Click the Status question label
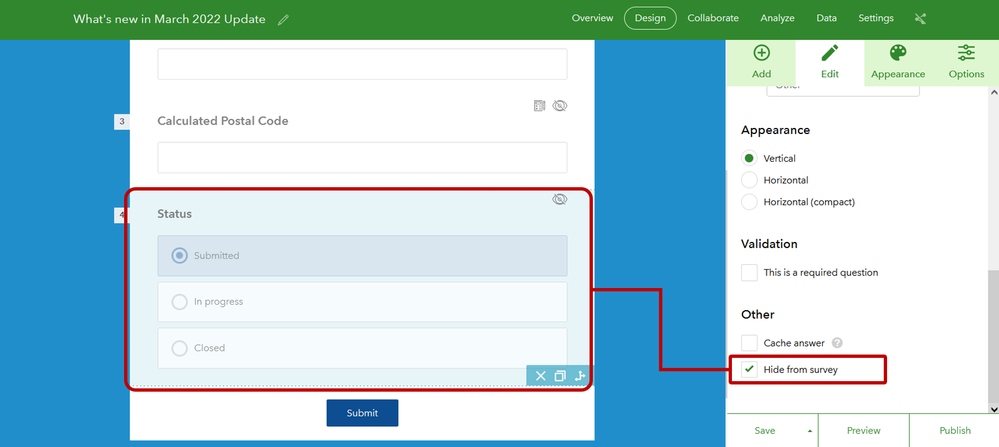 pos(175,214)
